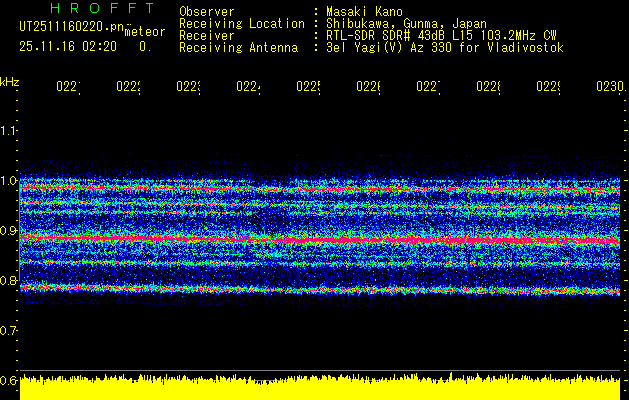
Task: Click the observer name Masaki Kano
Action: point(364,11)
